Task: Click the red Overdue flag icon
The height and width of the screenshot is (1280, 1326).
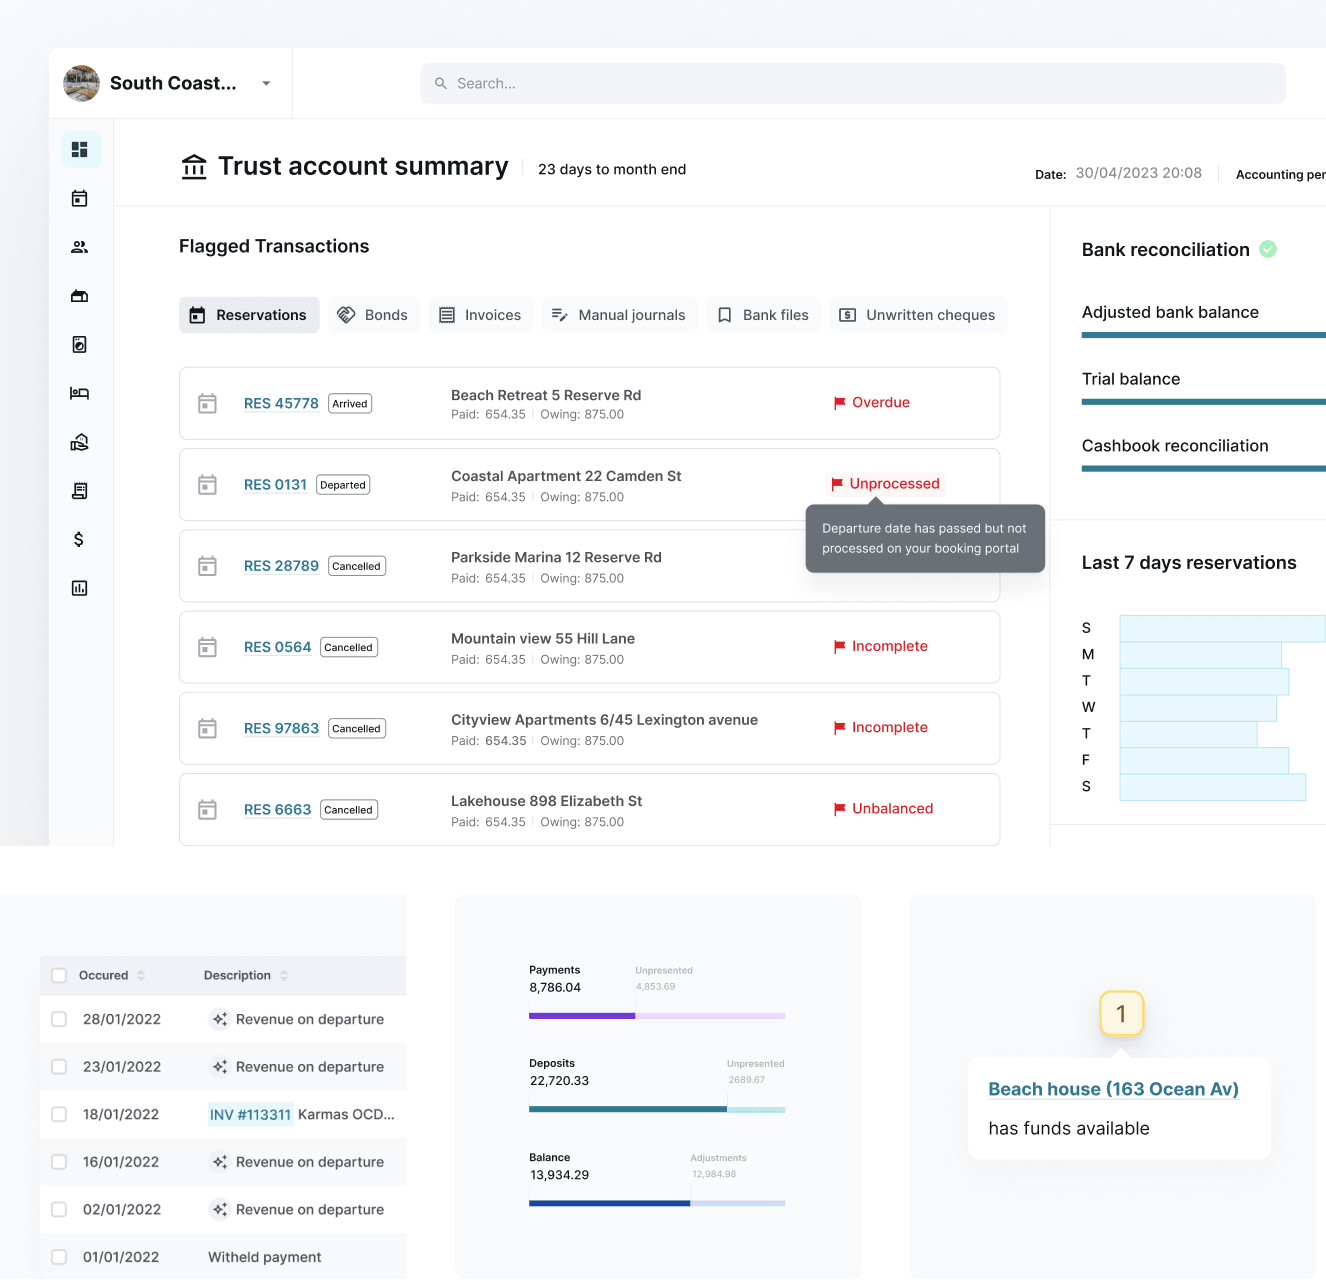Action: (x=840, y=403)
